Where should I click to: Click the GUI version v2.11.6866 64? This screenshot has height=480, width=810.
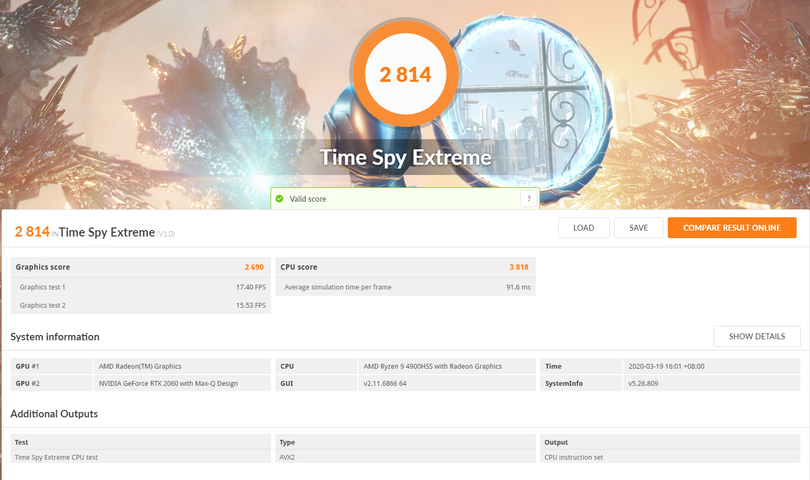pos(385,383)
